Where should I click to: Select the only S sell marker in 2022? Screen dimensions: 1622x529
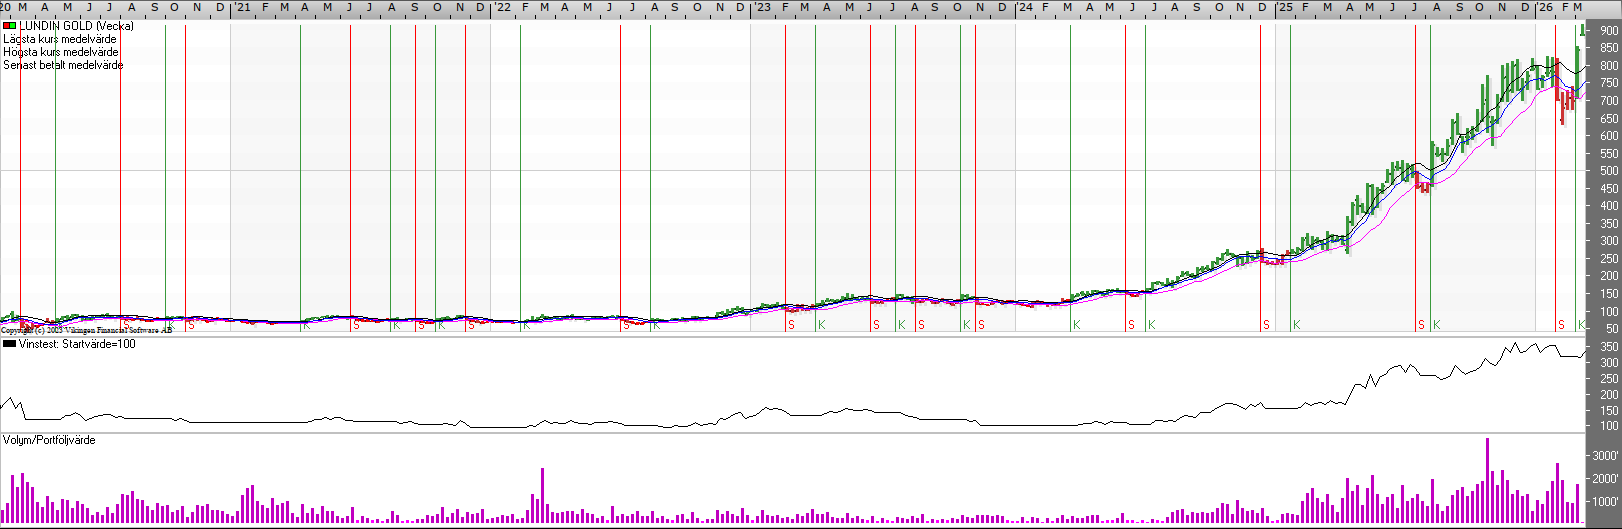pyautogui.click(x=626, y=325)
